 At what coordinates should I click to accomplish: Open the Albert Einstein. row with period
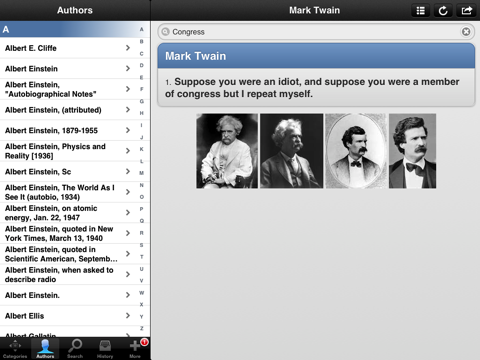(68, 295)
